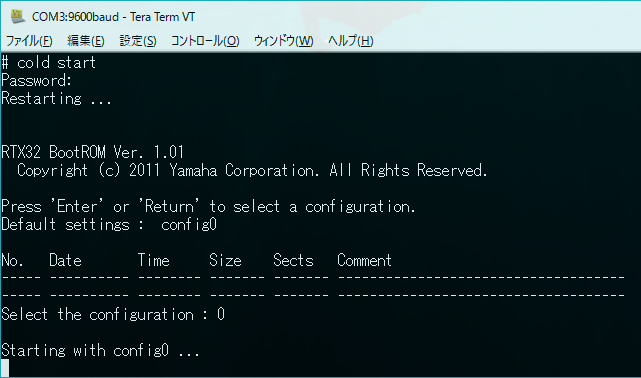Click the Comment column header
This screenshot has height=378, width=641.
[x=364, y=260]
